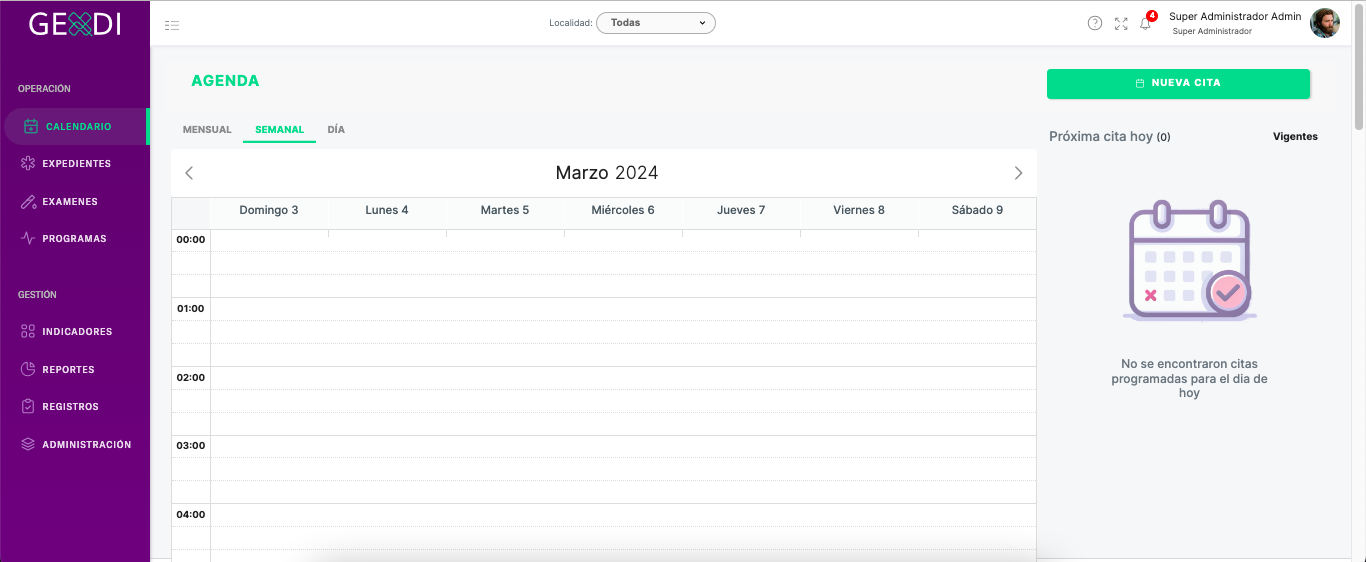1366x562 pixels.
Task: Click the Reportes pie chart icon
Action: 28,369
